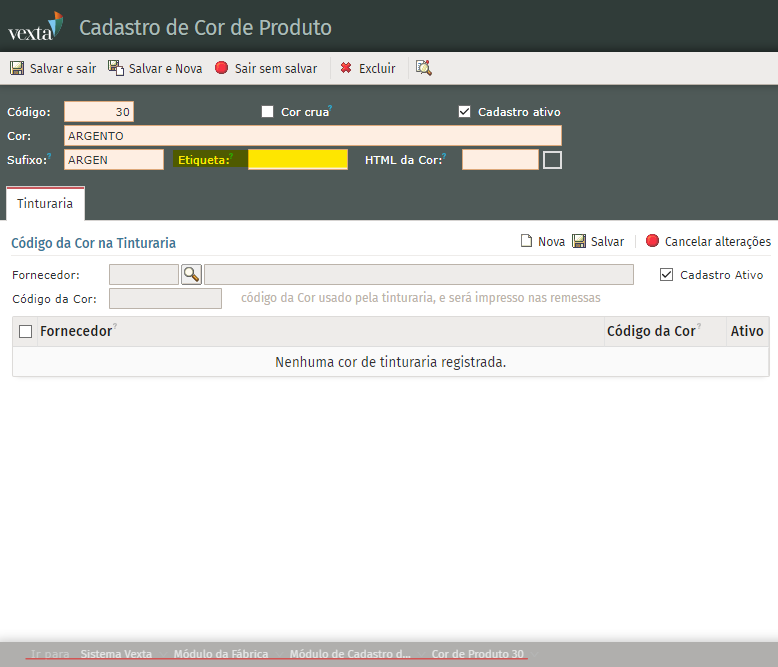778x667 pixels.
Task: Uncheck Cadastro Ativo in Tinturaria section
Action: coord(667,275)
